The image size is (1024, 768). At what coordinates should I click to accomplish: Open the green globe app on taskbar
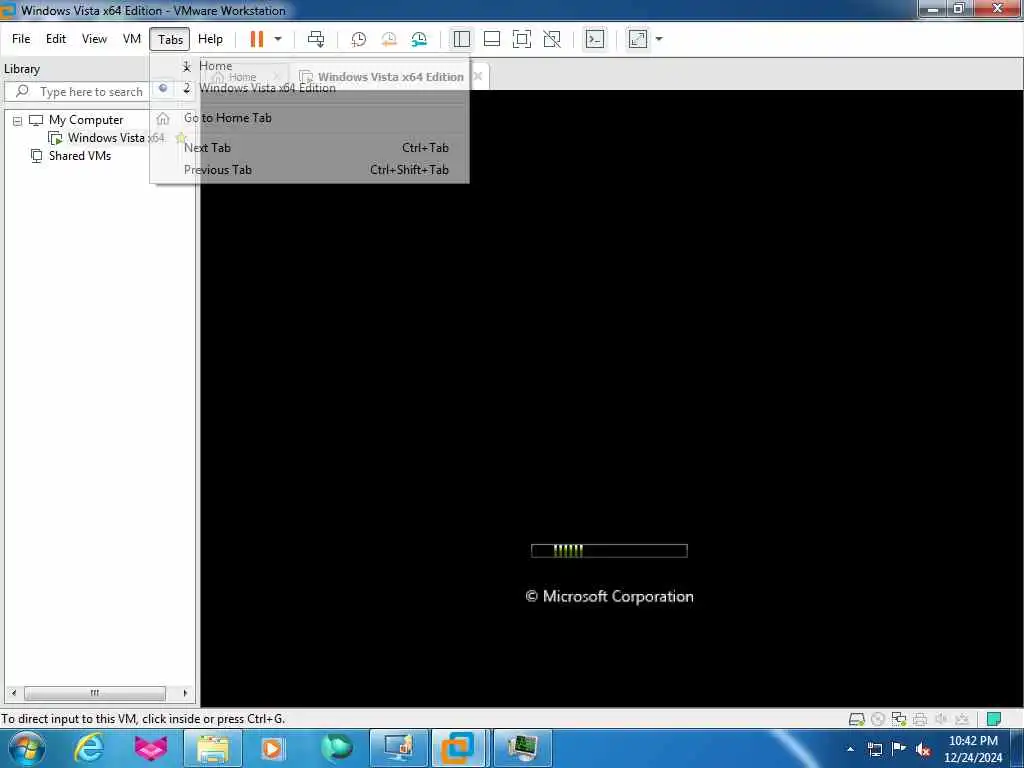336,748
